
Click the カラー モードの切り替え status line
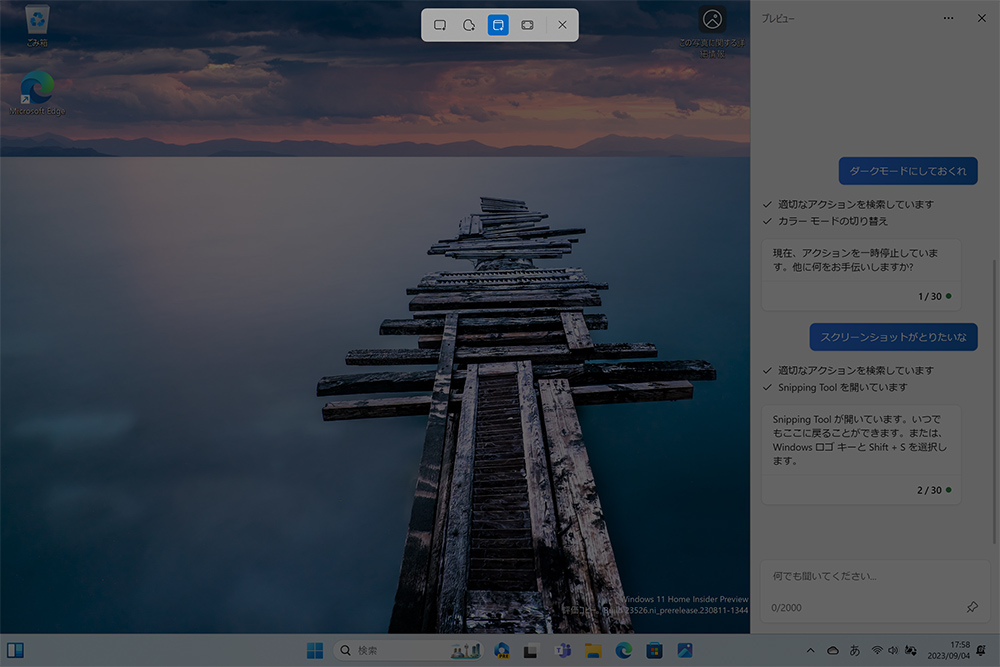click(x=832, y=221)
